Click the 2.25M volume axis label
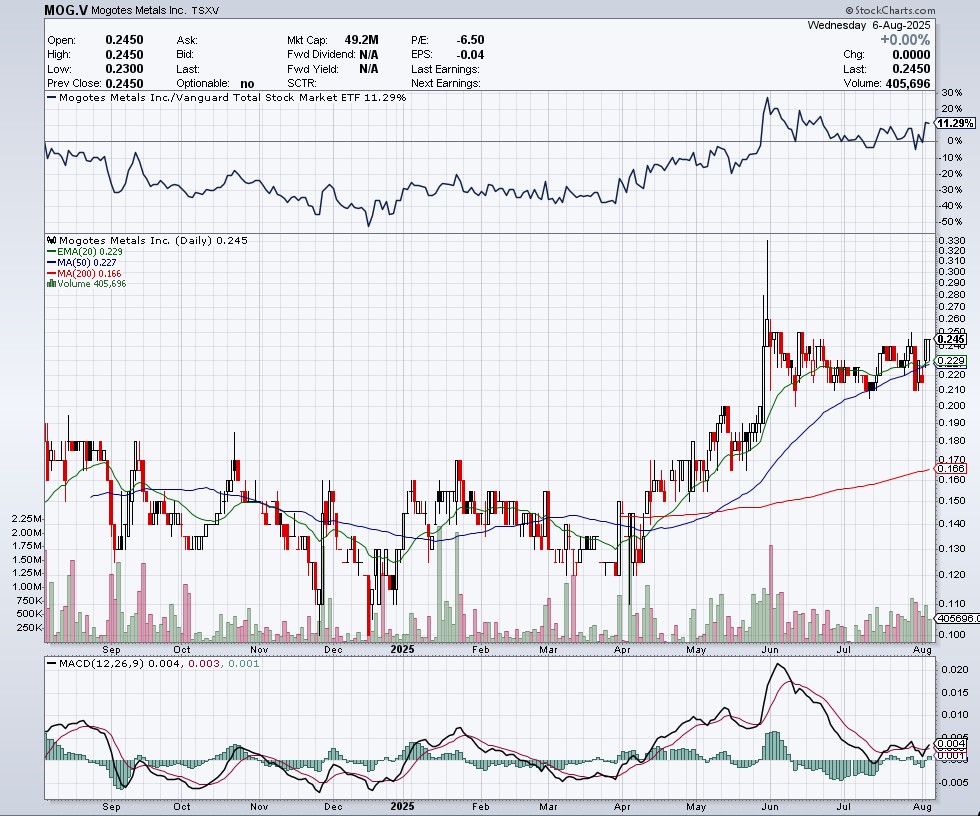 pyautogui.click(x=27, y=519)
